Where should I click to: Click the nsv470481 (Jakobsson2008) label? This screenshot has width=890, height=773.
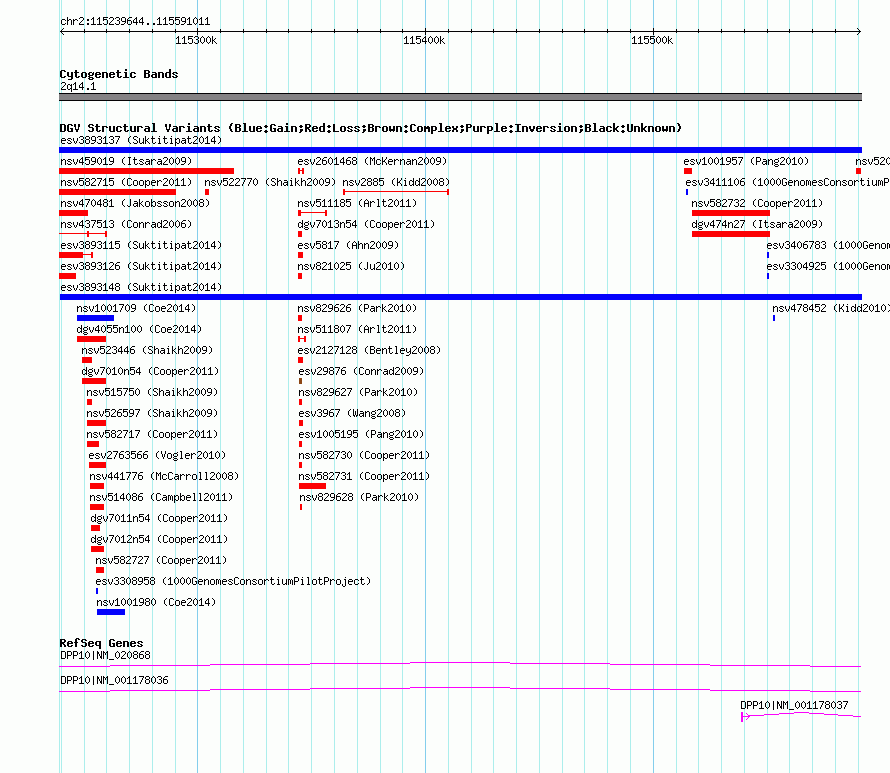point(135,203)
